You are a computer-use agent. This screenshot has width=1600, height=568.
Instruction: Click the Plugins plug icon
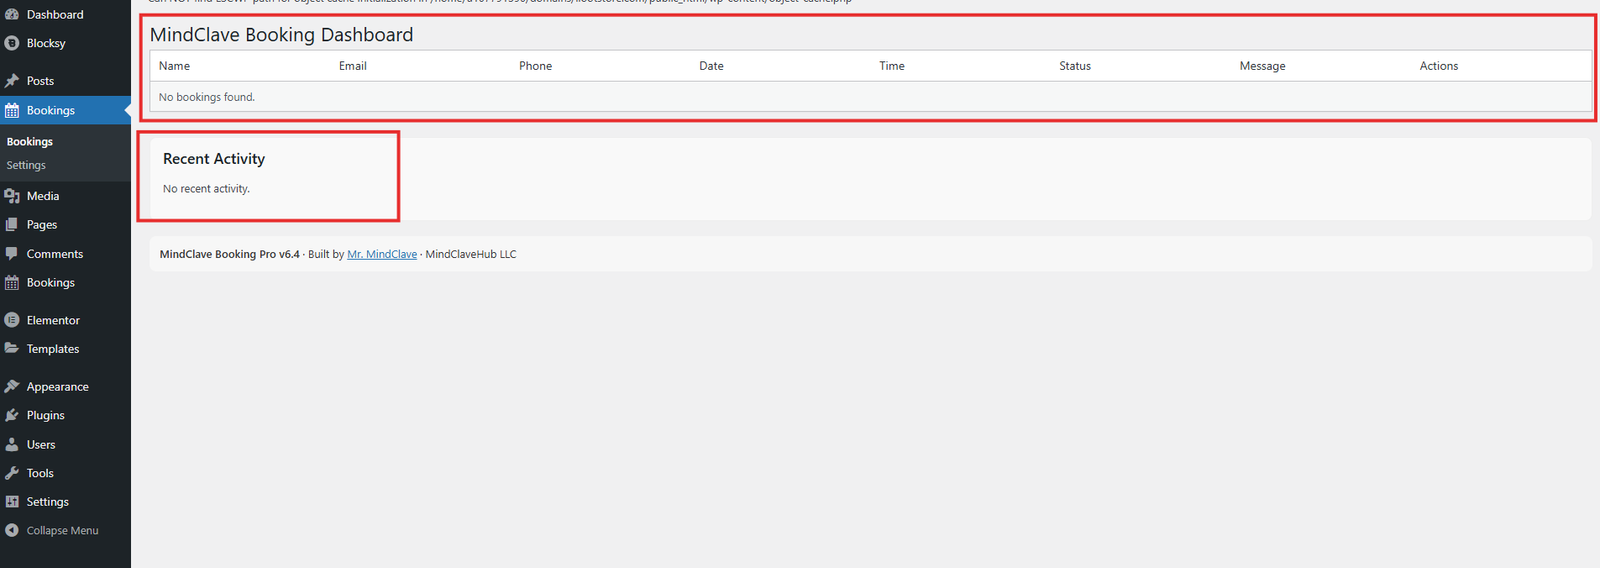click(12, 415)
